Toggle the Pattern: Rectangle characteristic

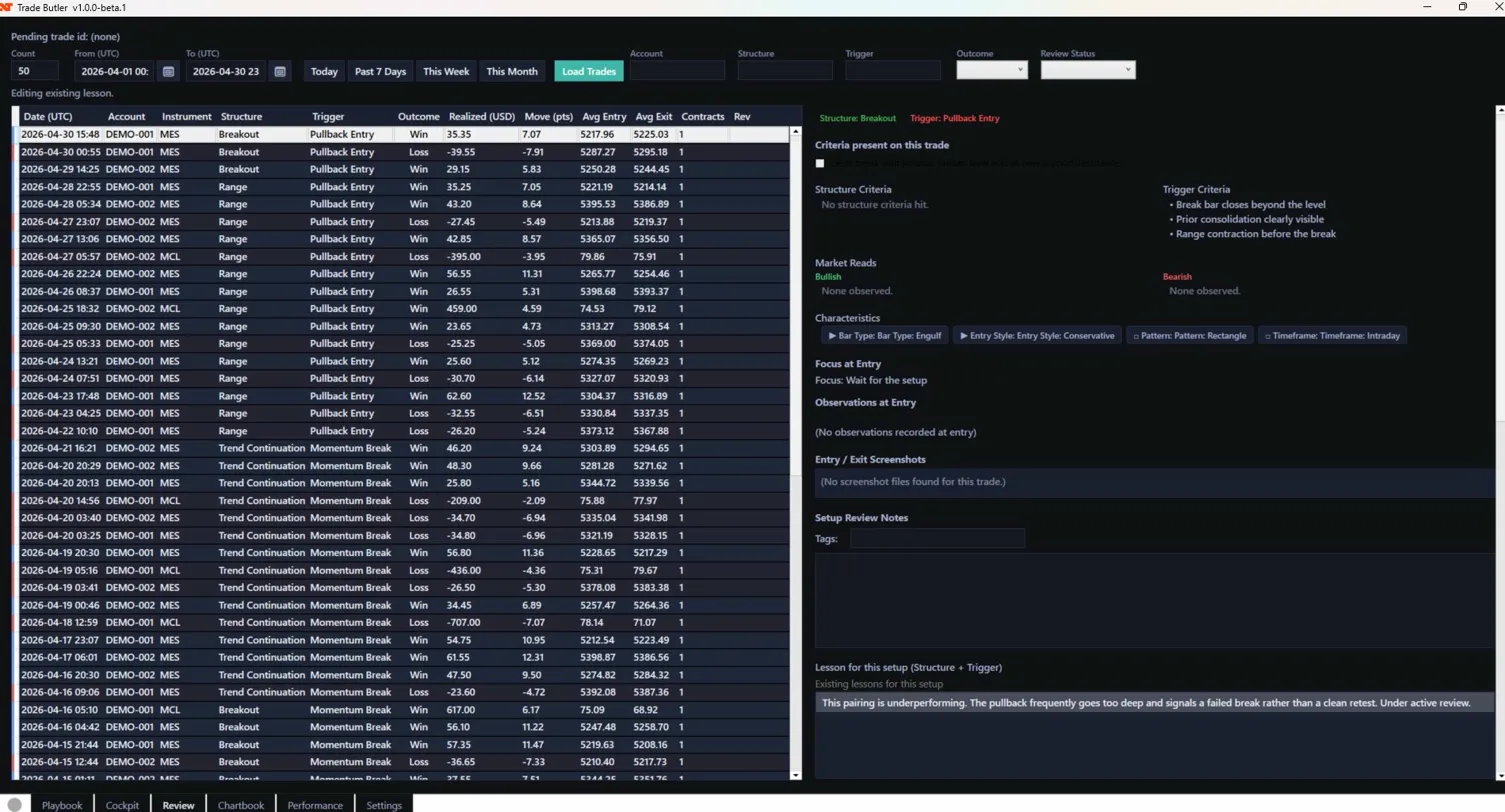point(1190,335)
